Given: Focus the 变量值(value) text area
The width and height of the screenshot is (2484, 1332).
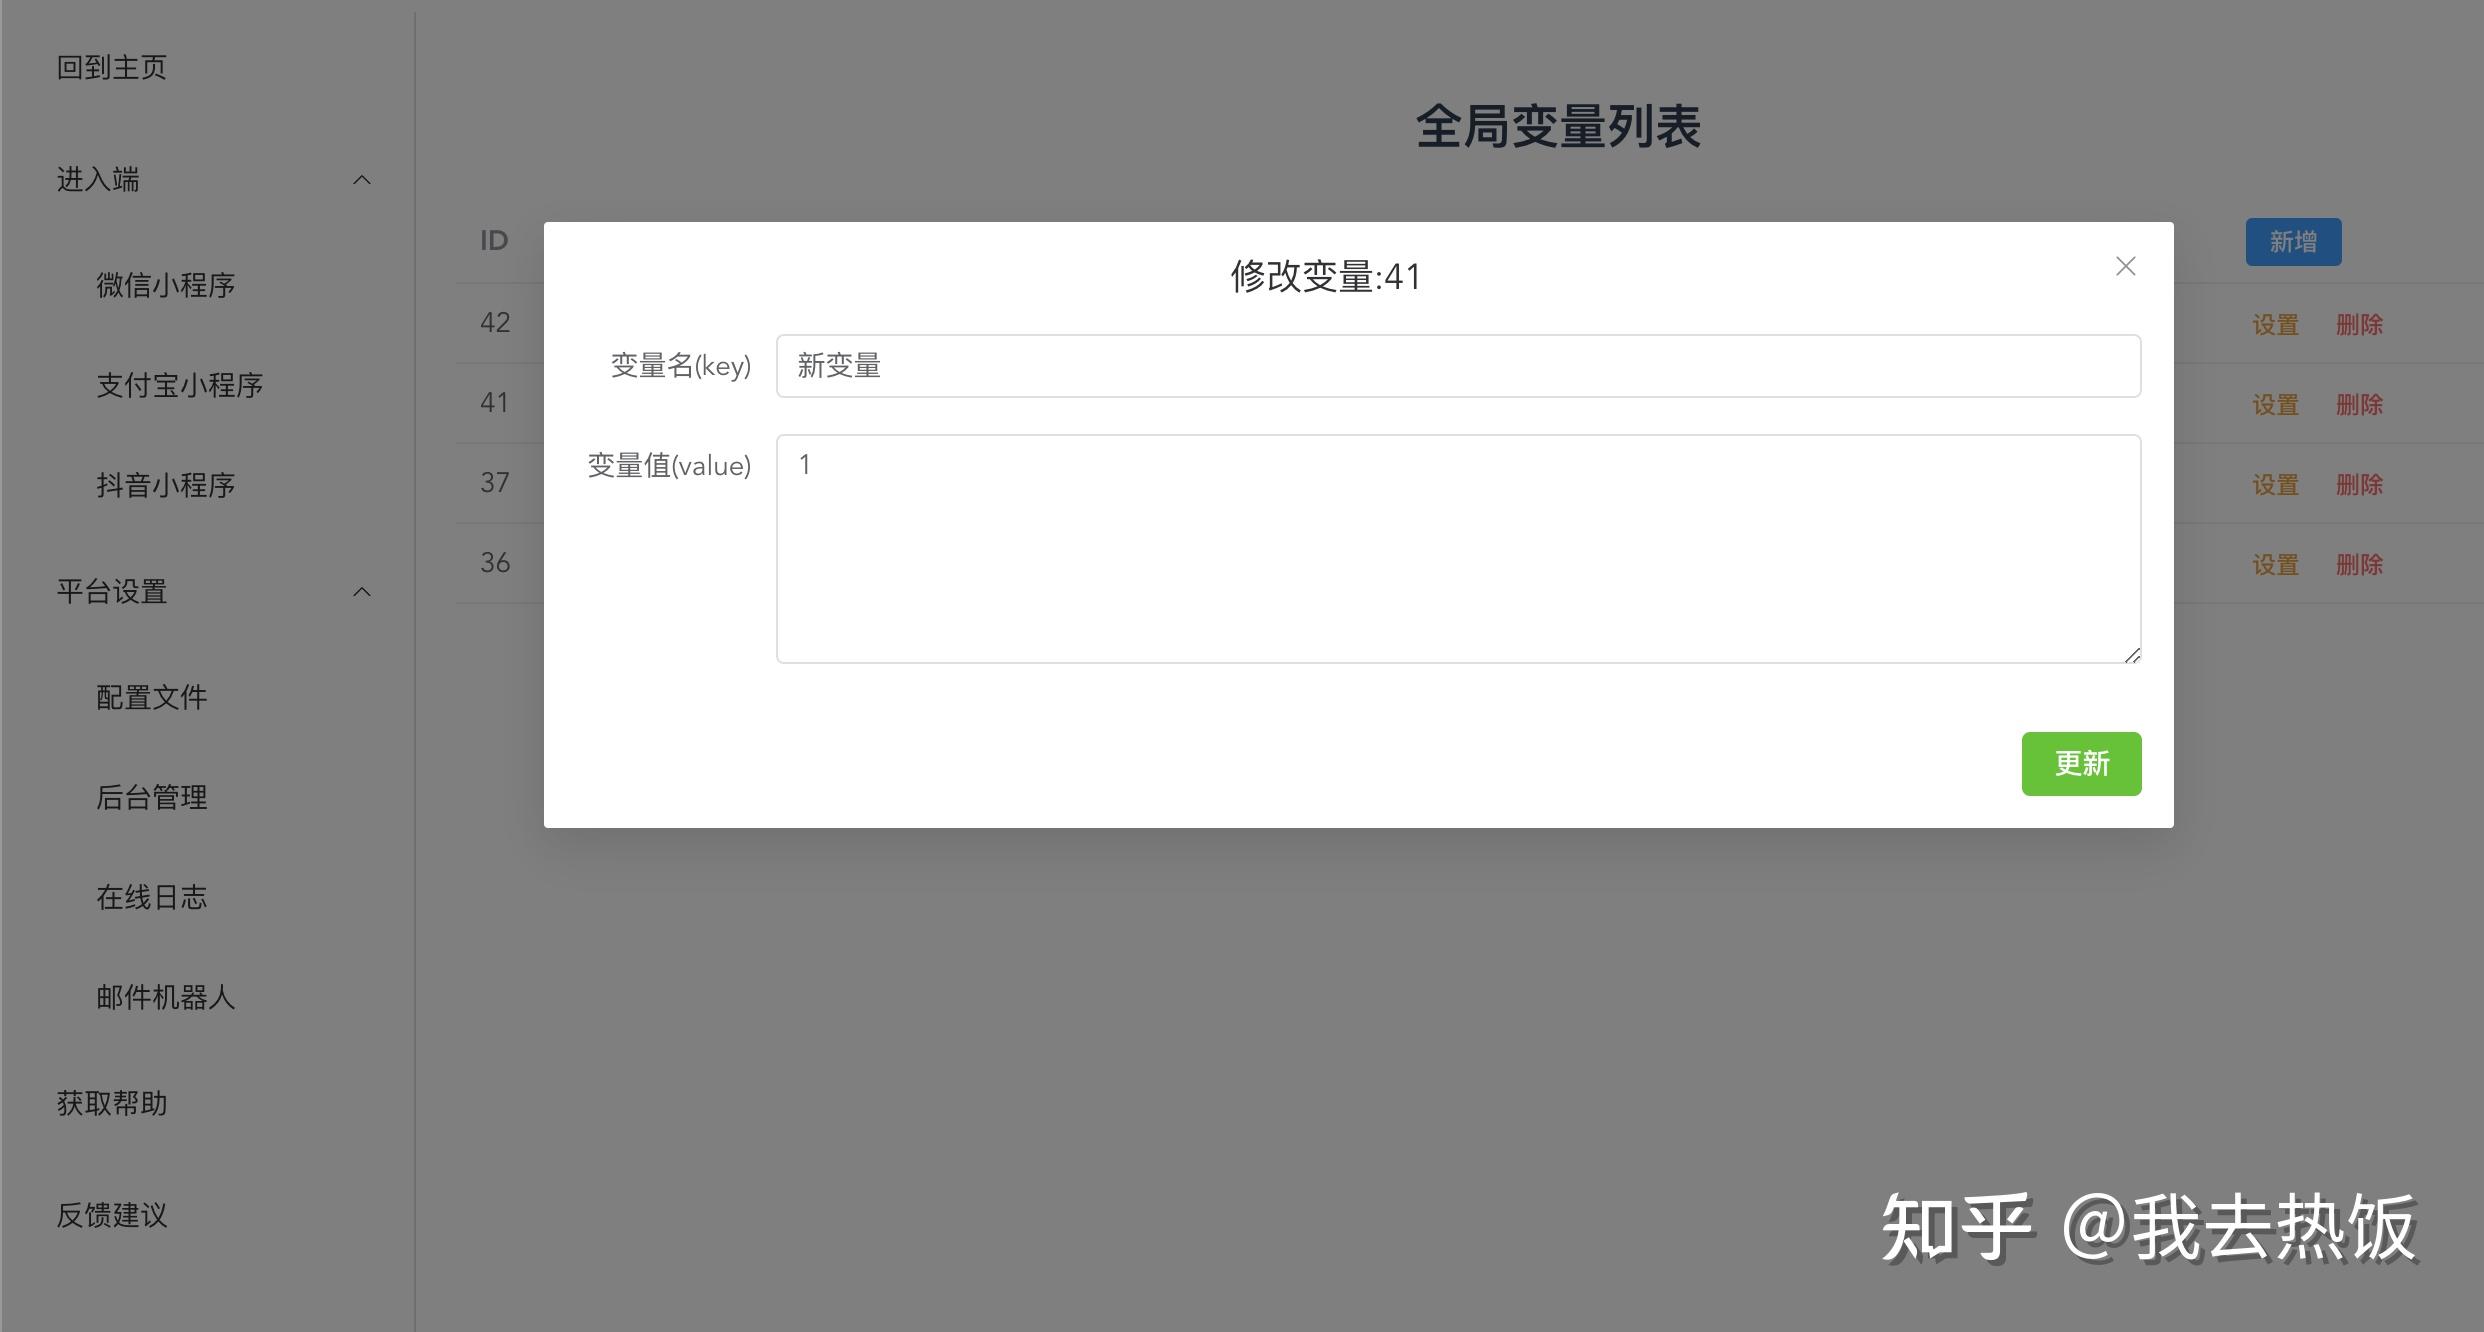Looking at the screenshot, I should coord(1458,549).
